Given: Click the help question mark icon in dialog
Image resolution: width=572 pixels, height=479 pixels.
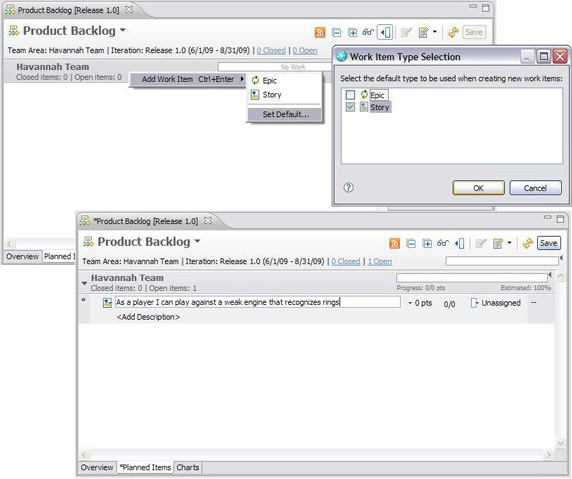Looking at the screenshot, I should 348,188.
